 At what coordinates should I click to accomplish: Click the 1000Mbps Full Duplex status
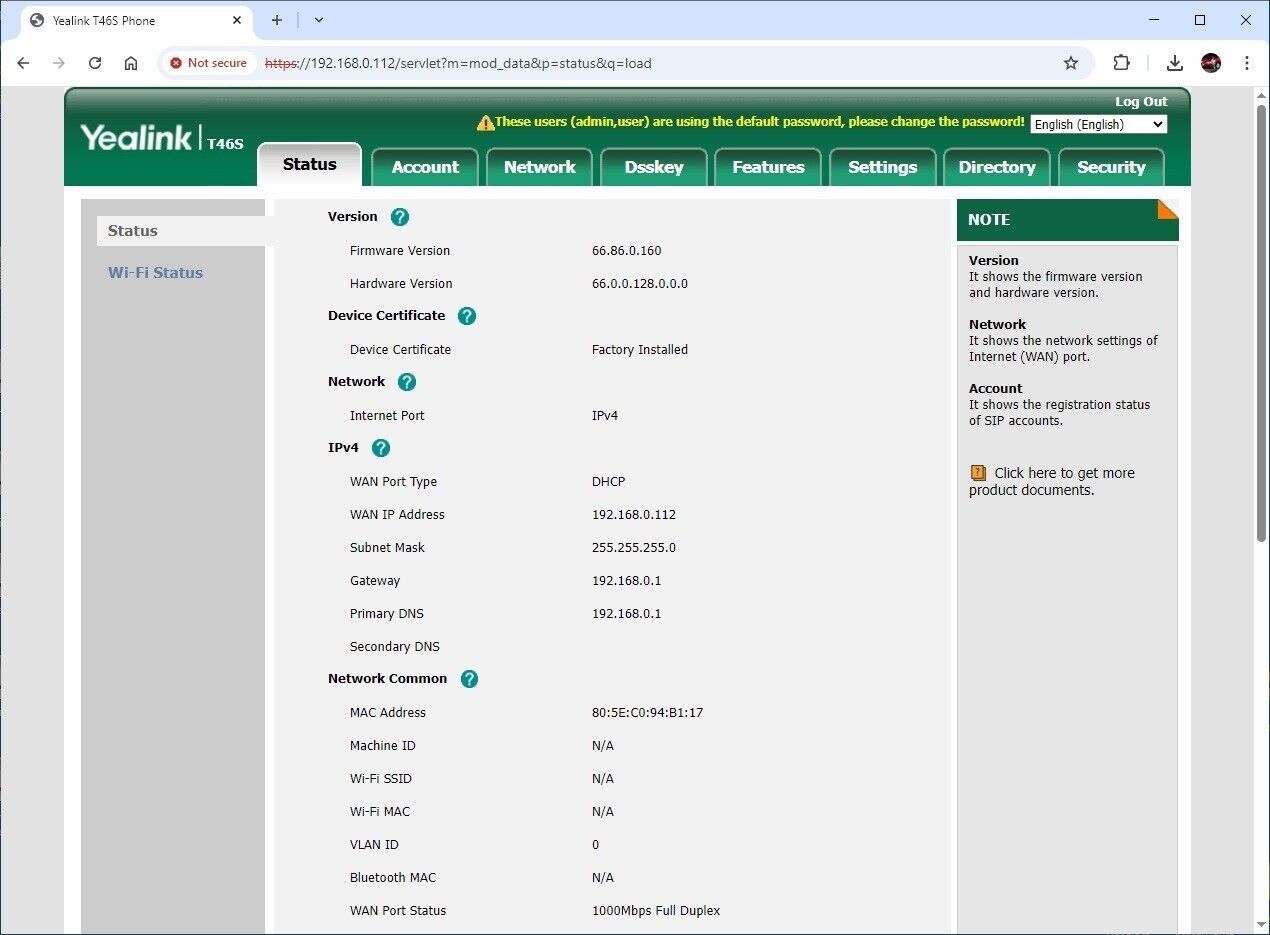(x=656, y=911)
